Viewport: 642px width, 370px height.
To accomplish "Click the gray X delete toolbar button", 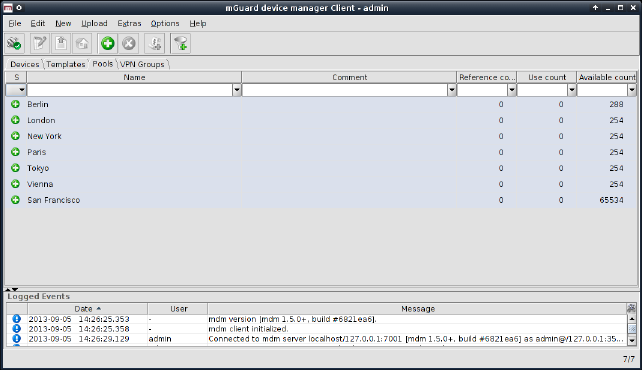I will click(x=129, y=43).
